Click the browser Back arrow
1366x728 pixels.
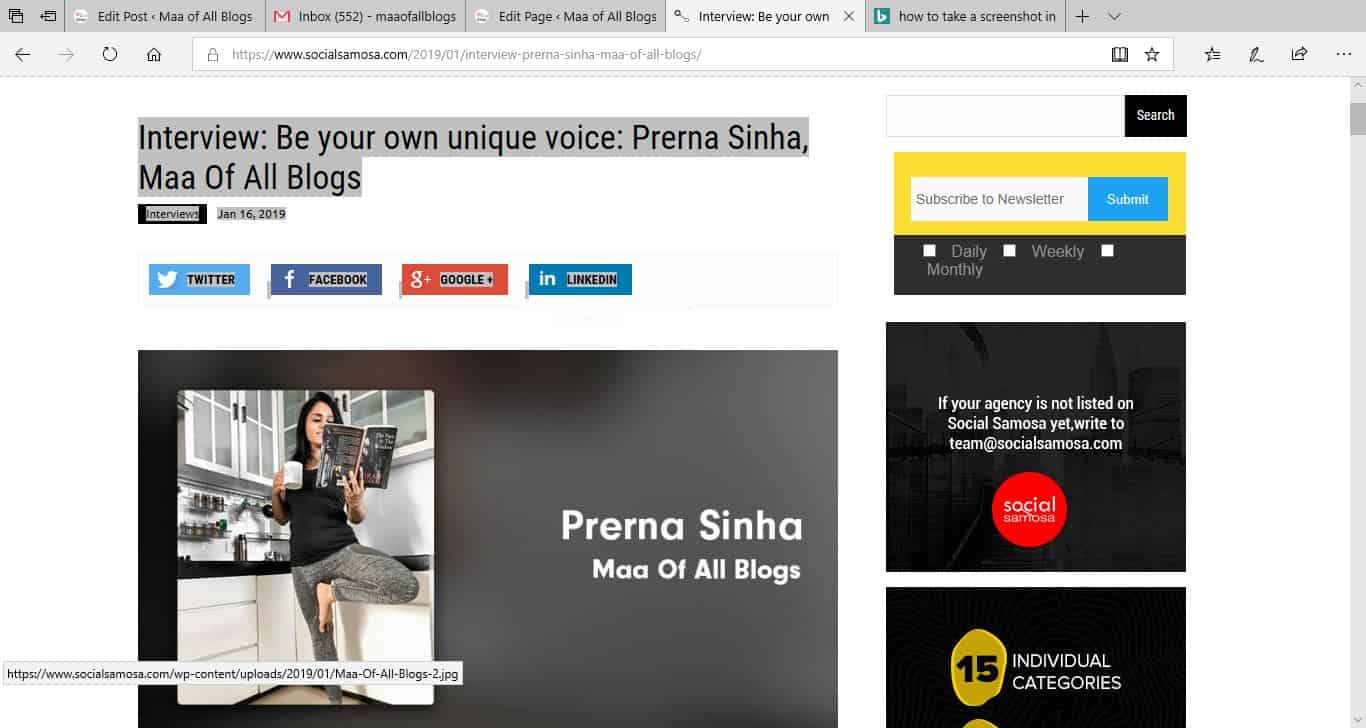tap(22, 55)
